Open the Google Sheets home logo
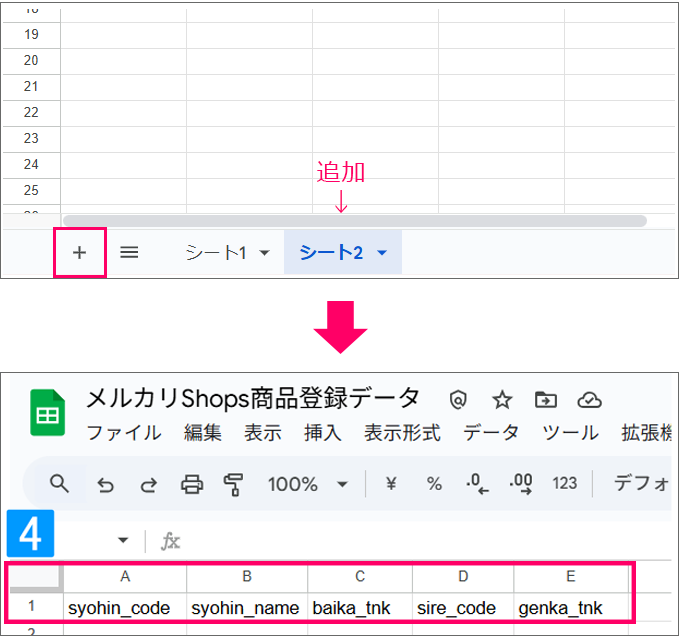 pos(47,413)
